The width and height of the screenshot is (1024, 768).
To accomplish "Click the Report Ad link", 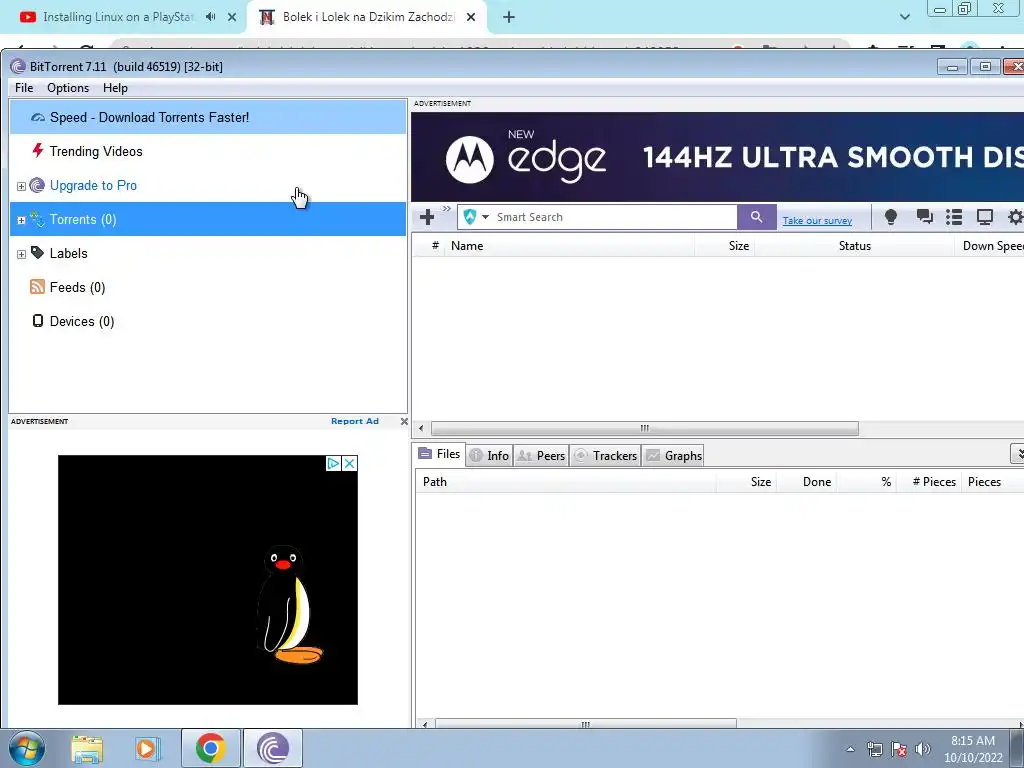I will [x=355, y=421].
